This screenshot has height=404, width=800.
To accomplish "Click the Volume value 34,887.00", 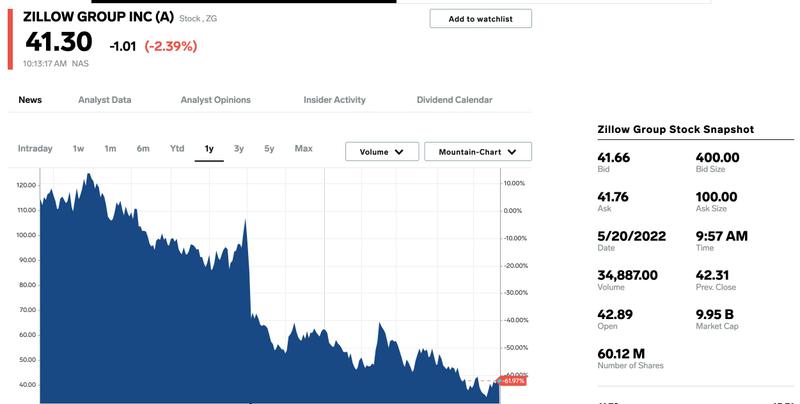I will (628, 275).
